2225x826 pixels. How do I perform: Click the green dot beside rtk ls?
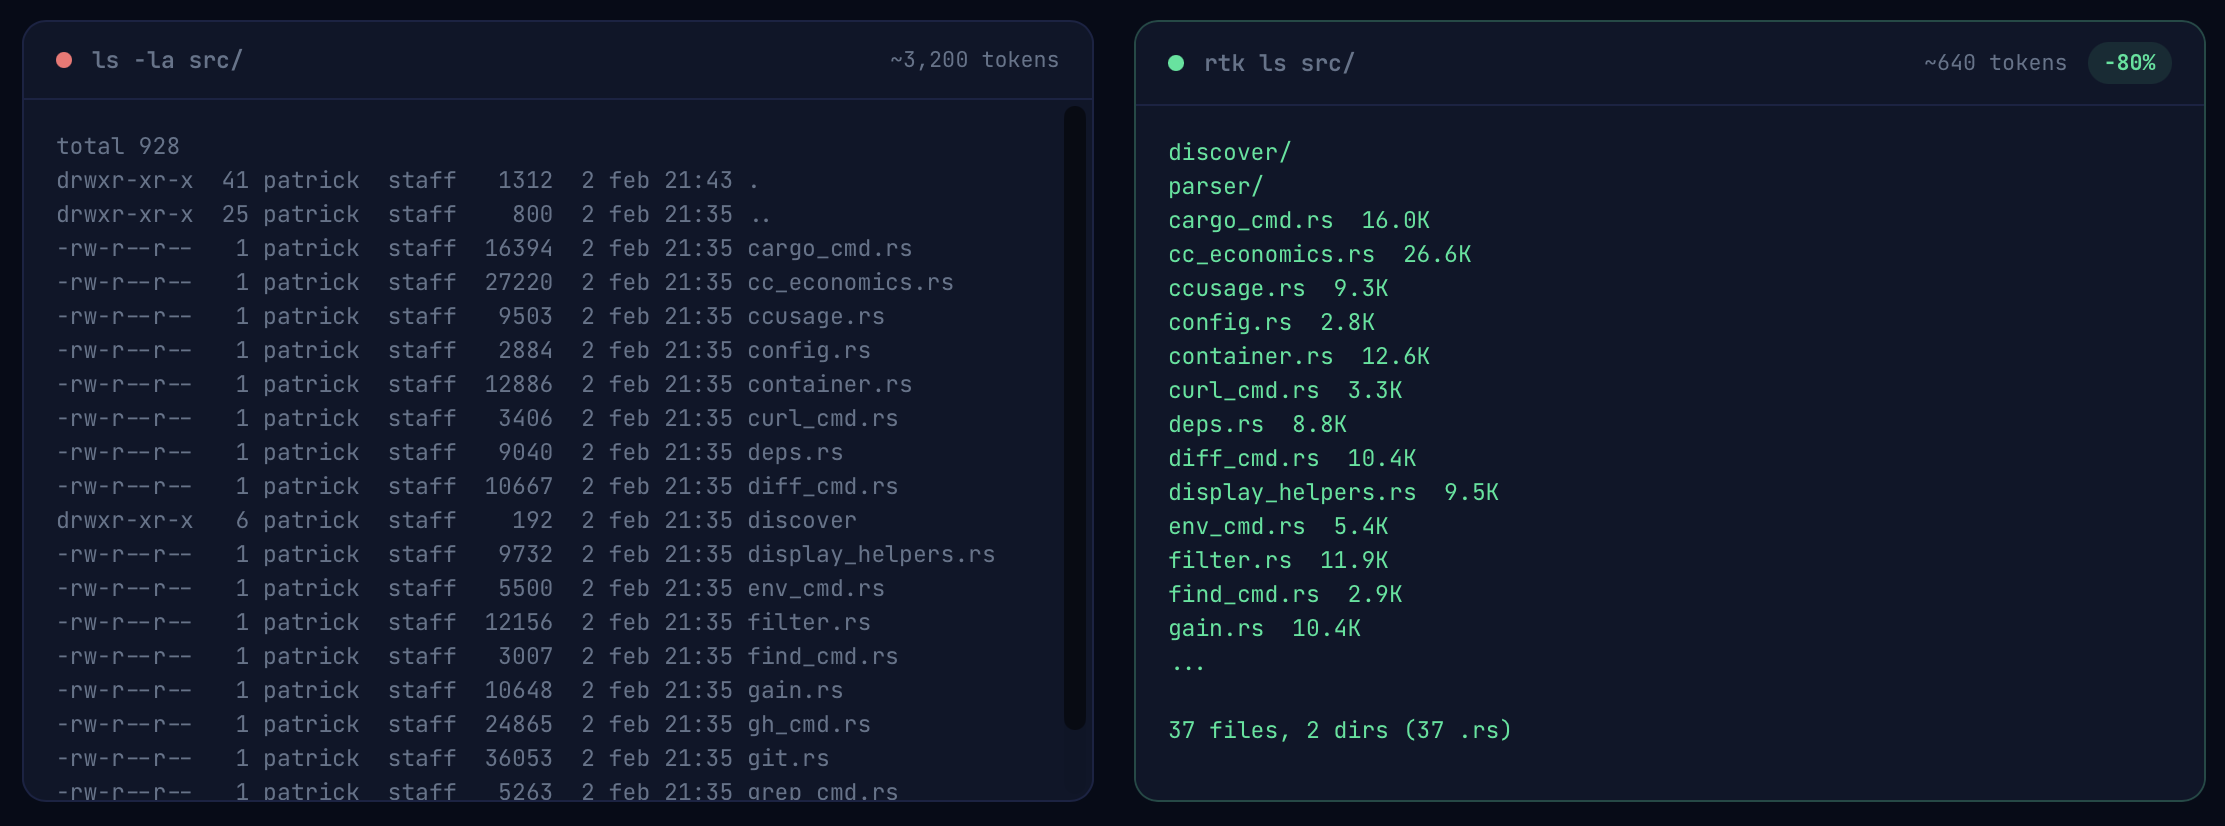tap(1176, 63)
